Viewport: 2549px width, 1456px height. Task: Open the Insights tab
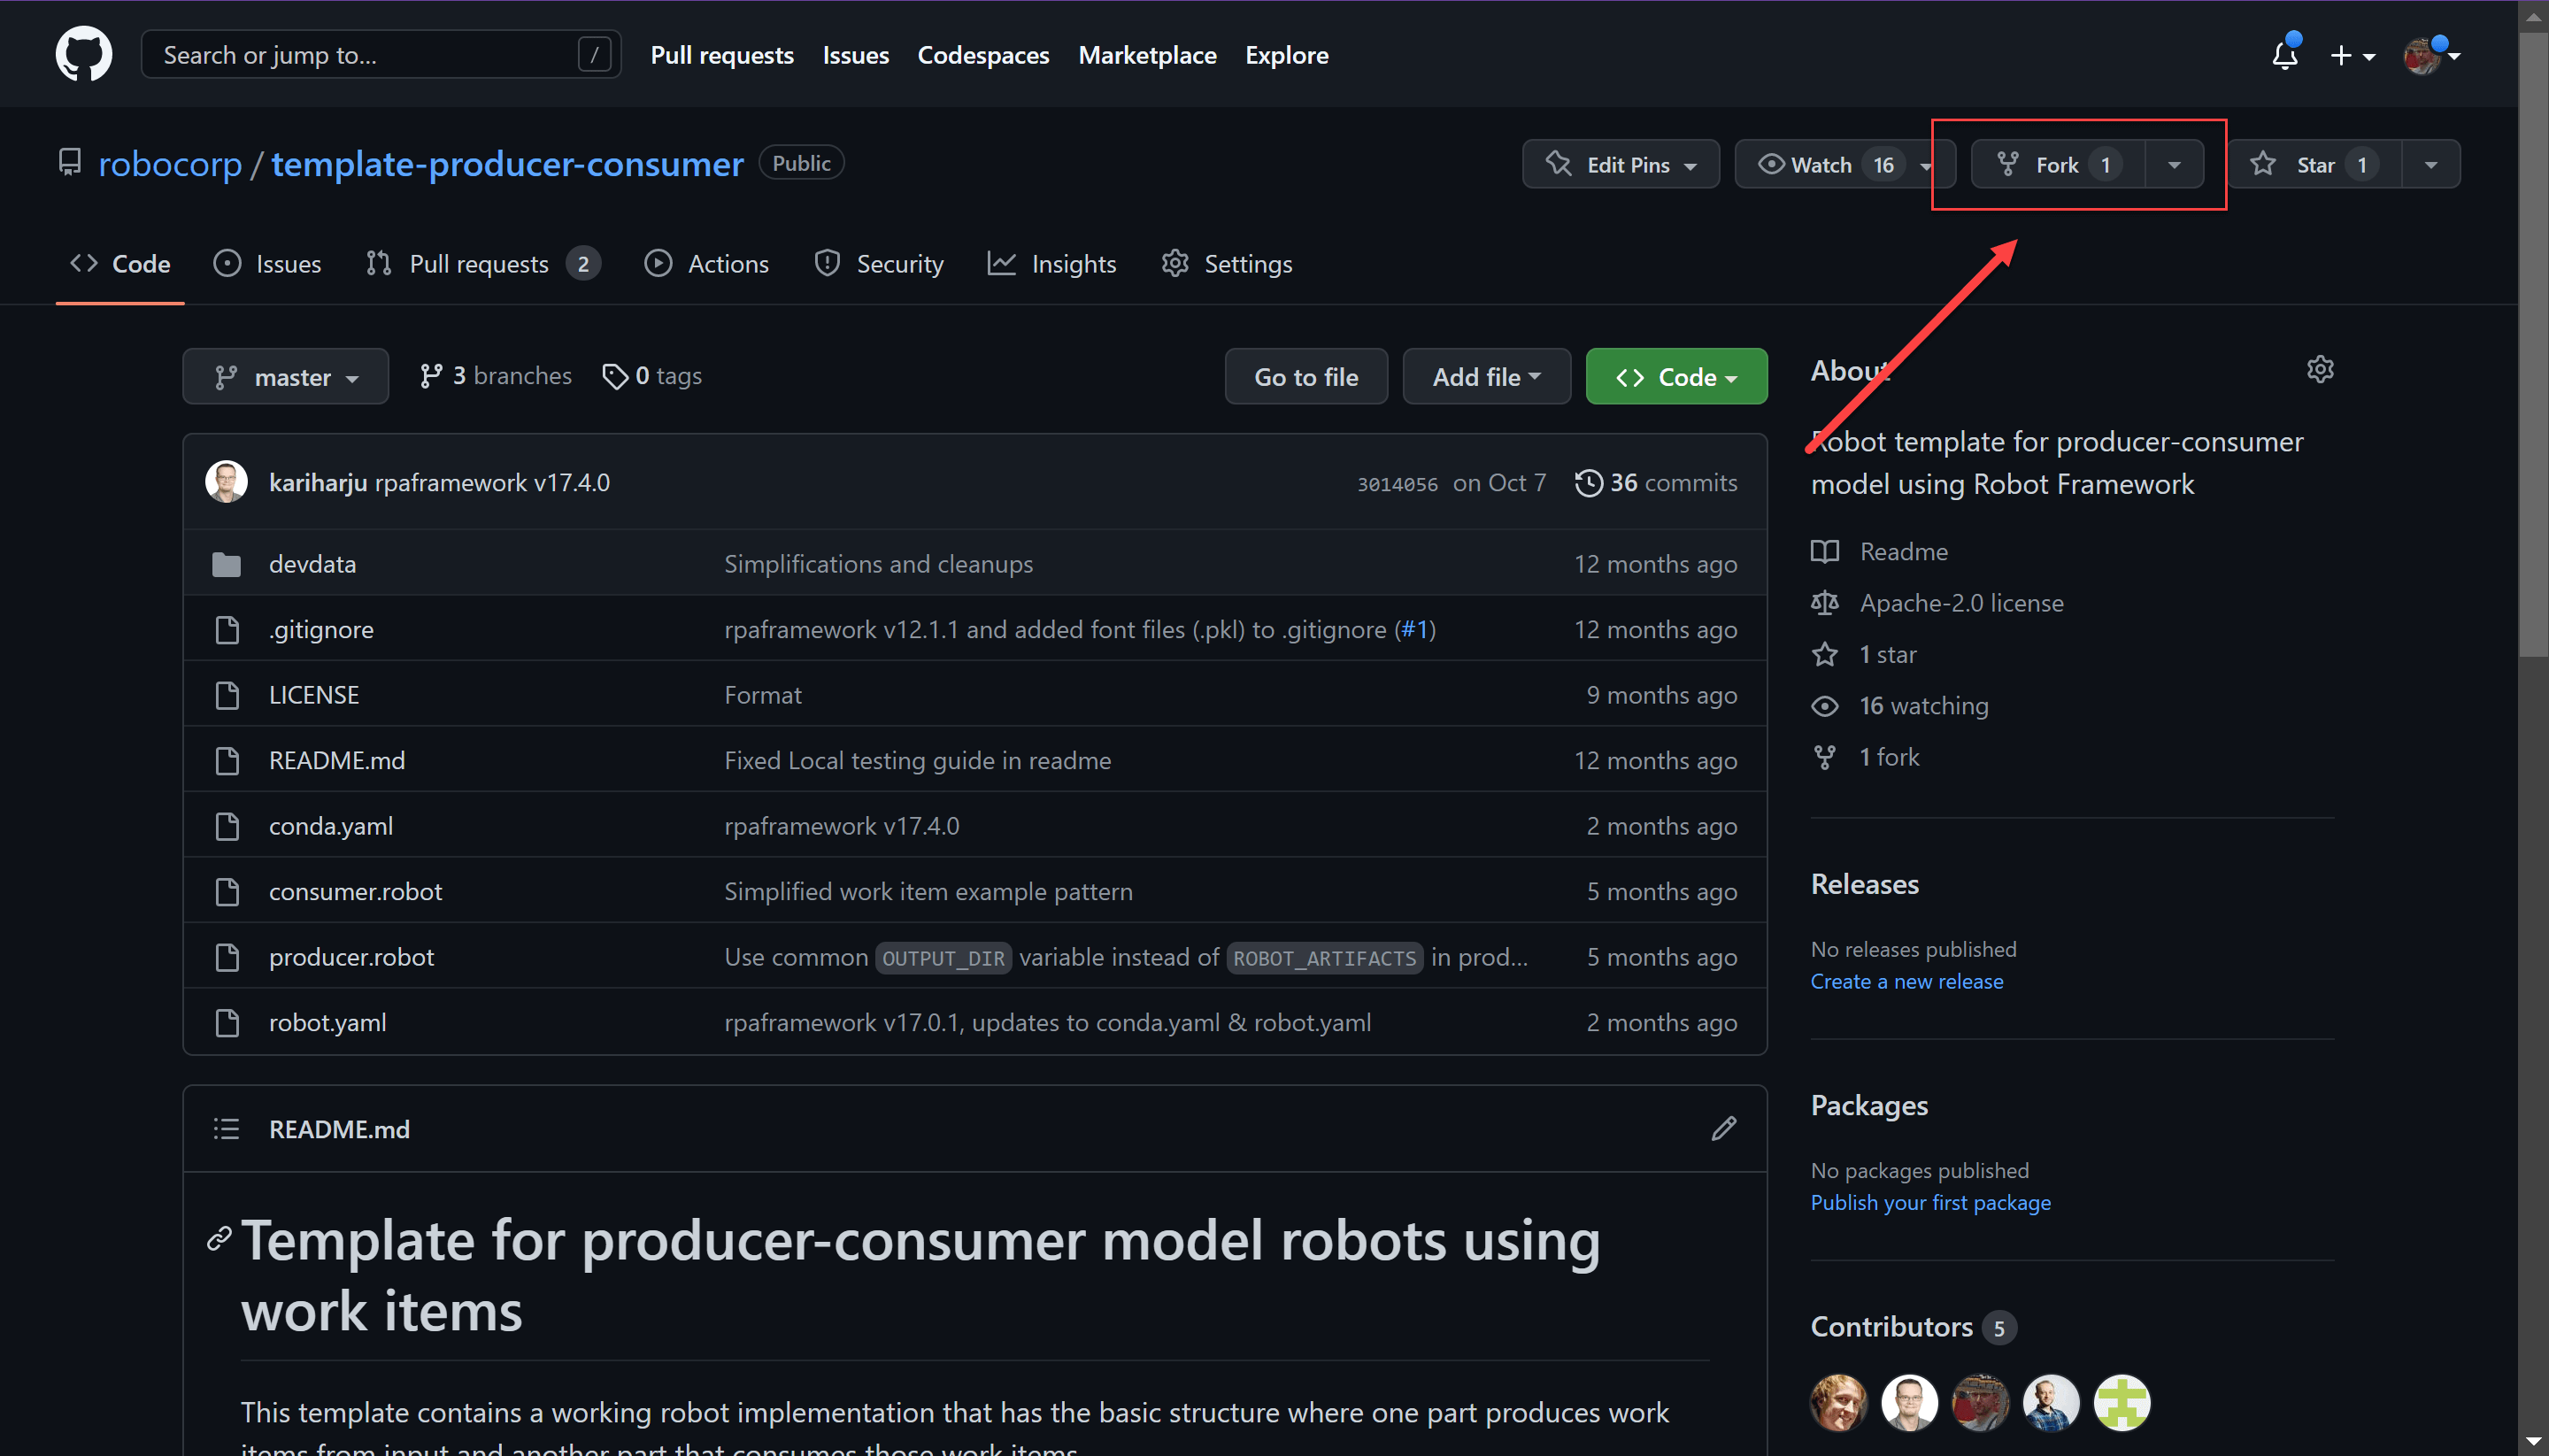click(1051, 263)
